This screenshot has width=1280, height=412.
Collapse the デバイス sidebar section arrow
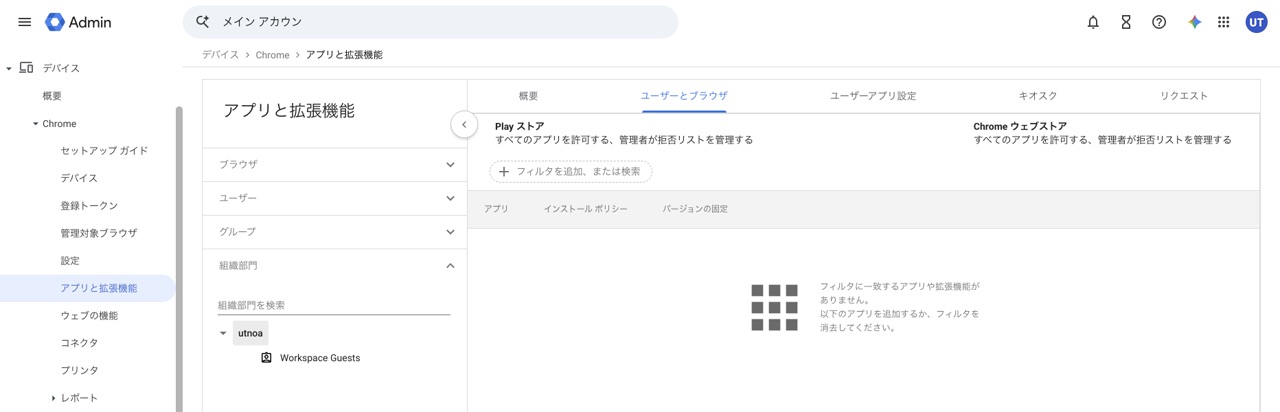(x=9, y=69)
